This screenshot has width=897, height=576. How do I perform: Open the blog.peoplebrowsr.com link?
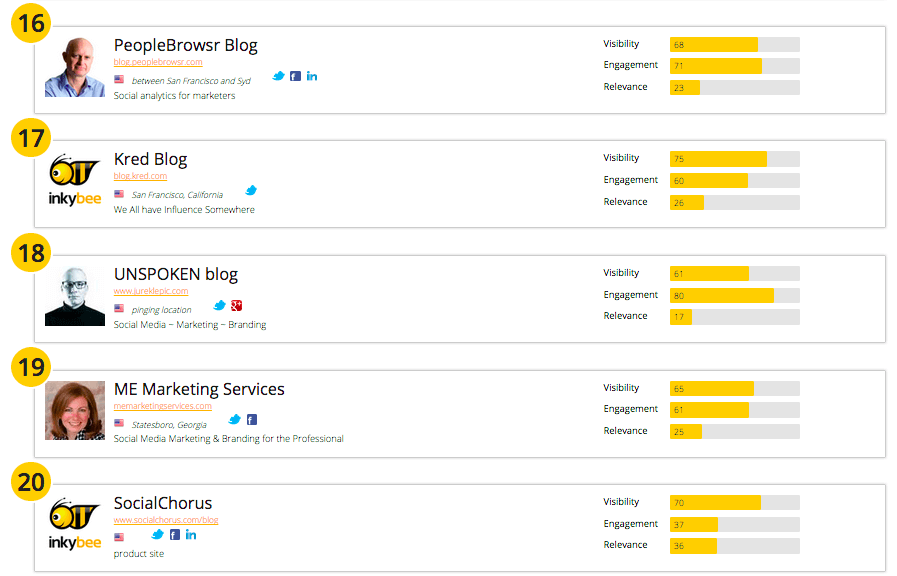coord(158,62)
